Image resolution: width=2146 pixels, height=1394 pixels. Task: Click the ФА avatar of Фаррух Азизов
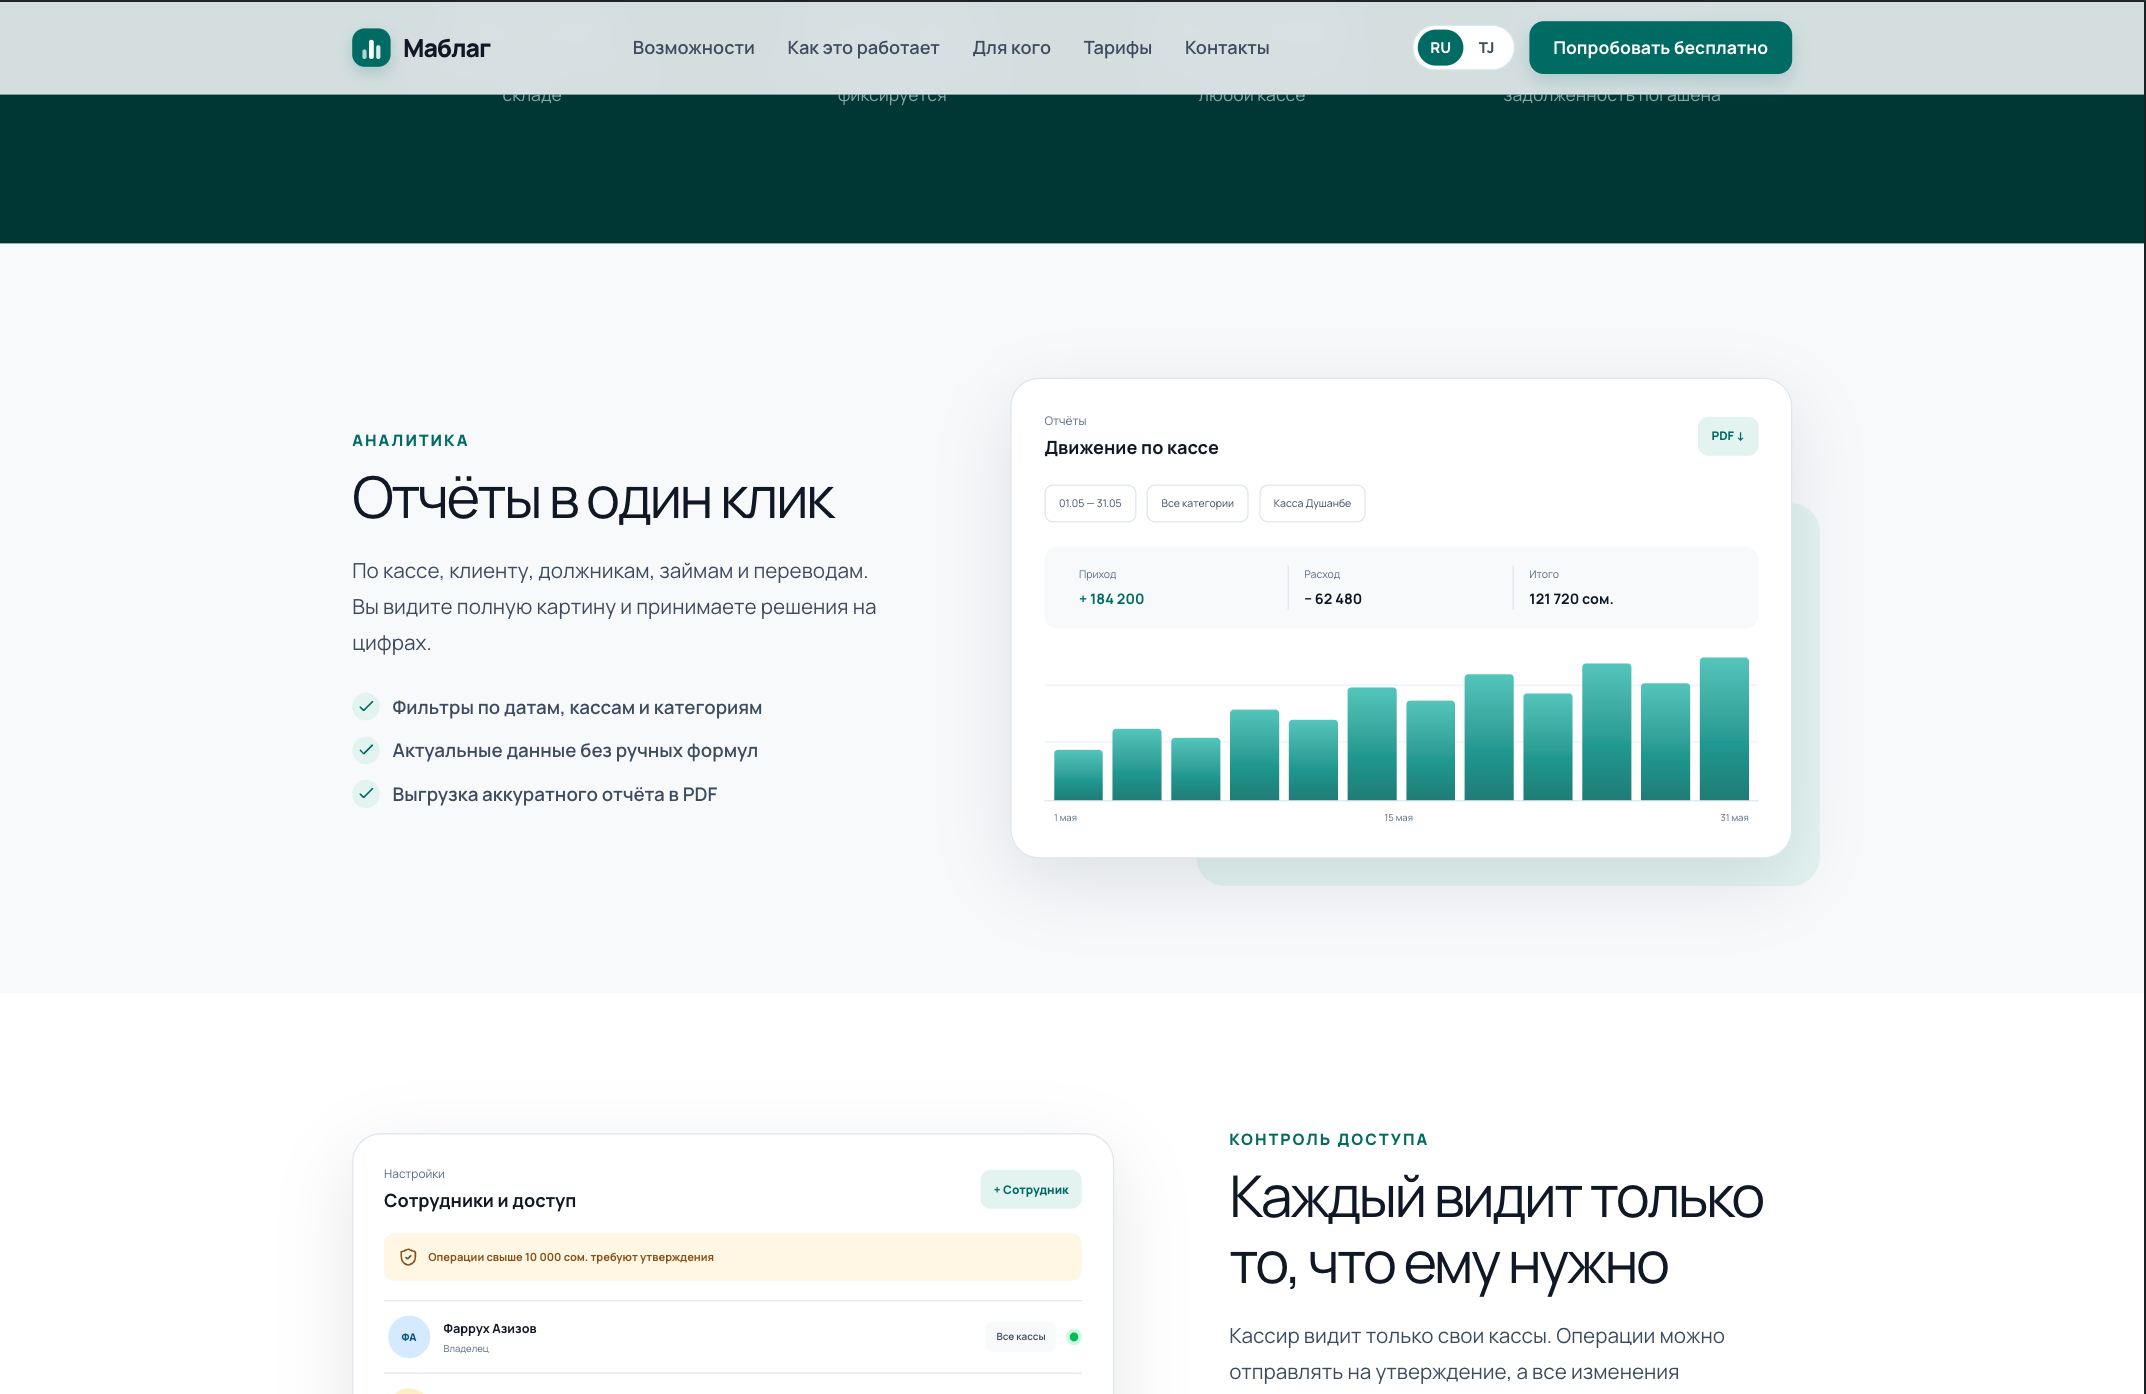(x=409, y=1337)
